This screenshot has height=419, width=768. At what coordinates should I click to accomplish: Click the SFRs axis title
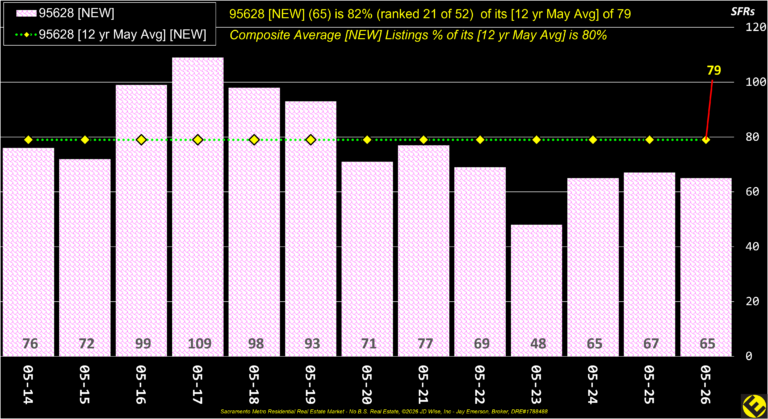743,12
